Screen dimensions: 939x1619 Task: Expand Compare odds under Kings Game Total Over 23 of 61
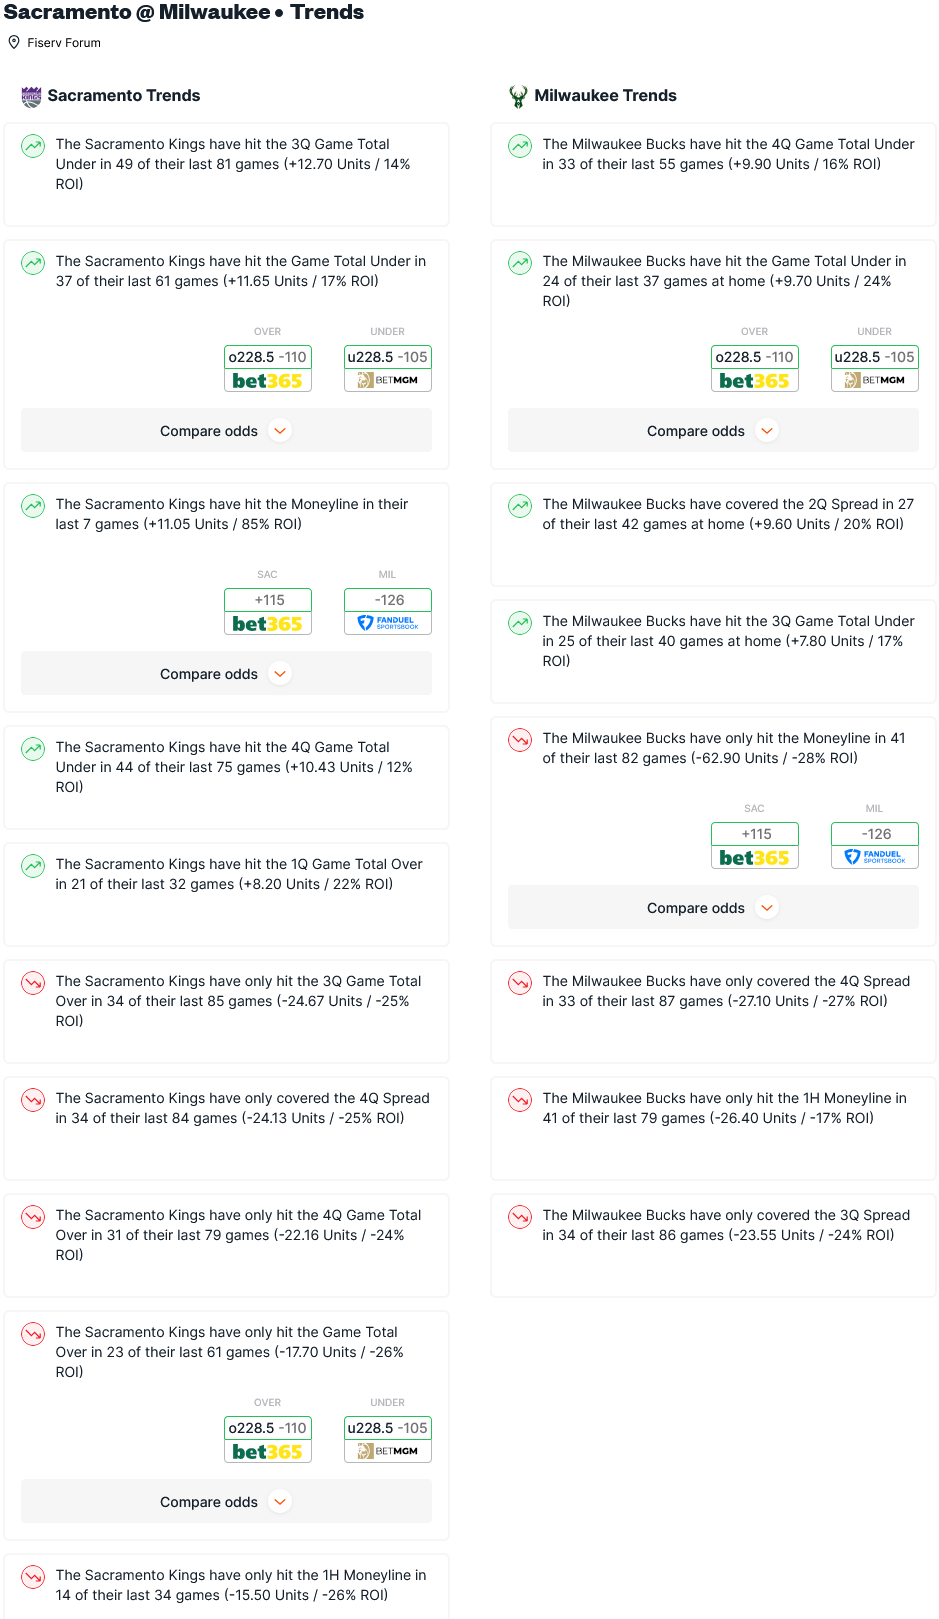point(226,1502)
